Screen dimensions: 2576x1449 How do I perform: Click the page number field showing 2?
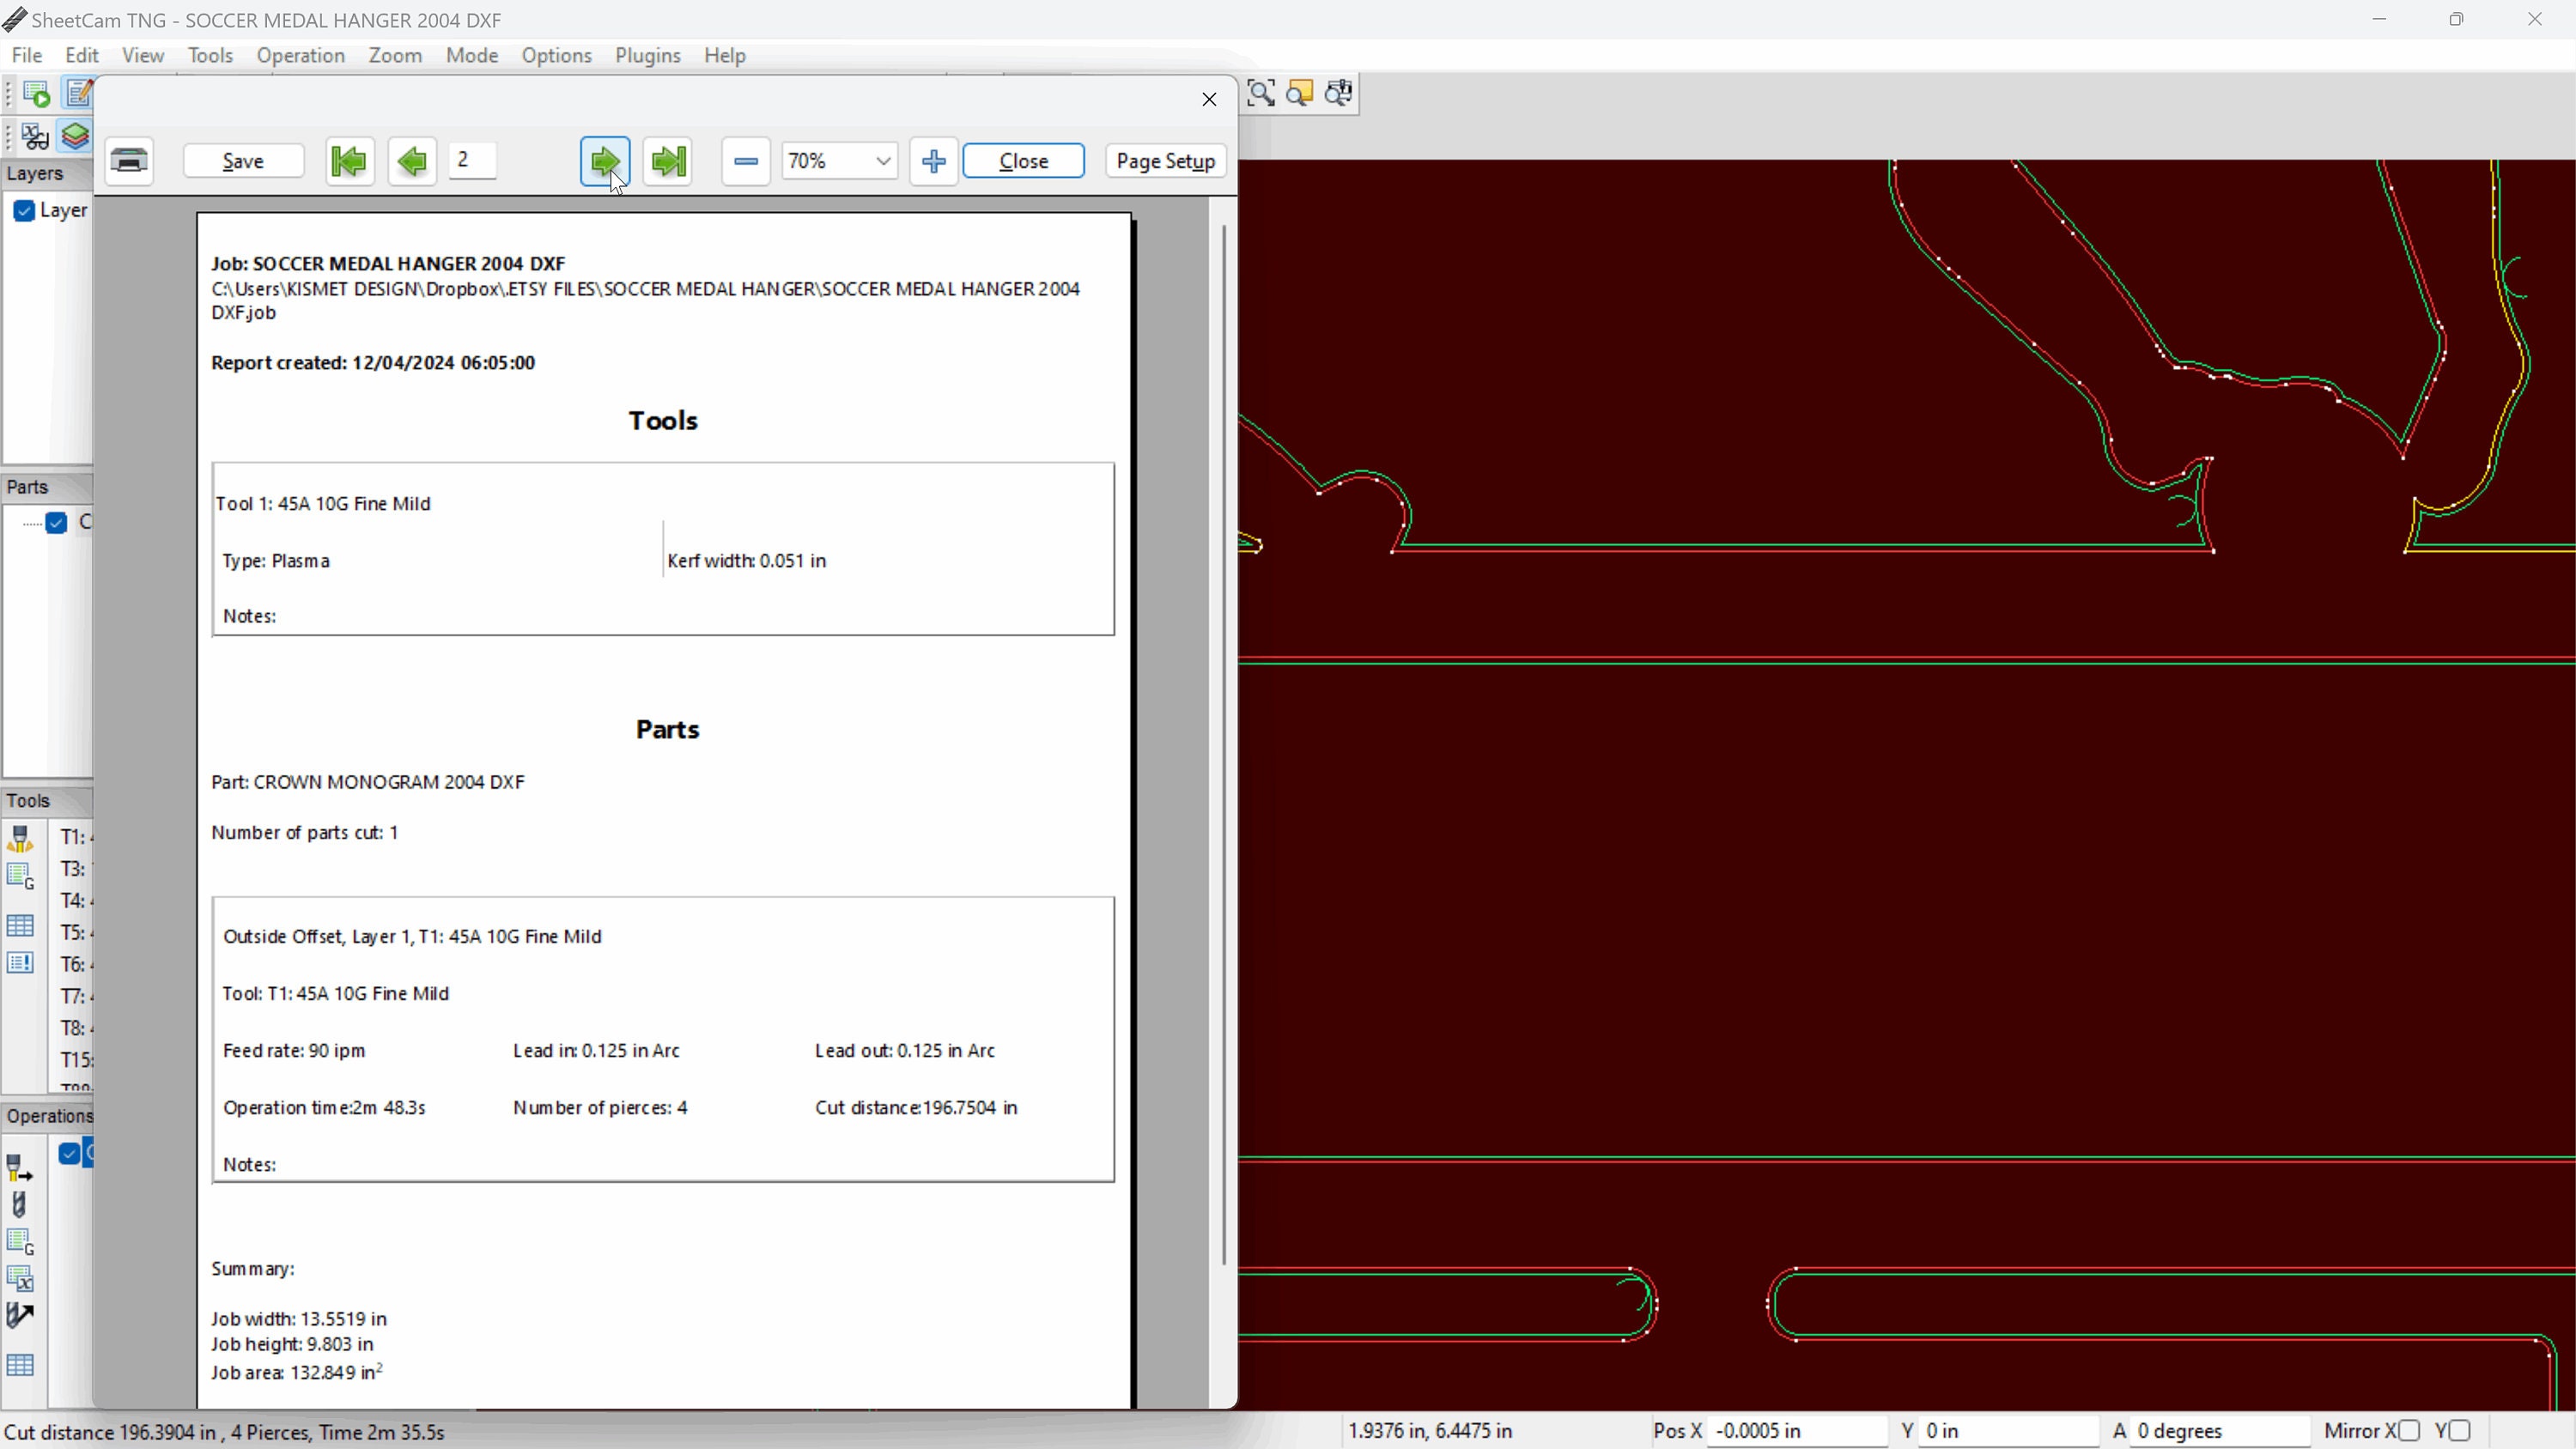[471, 160]
